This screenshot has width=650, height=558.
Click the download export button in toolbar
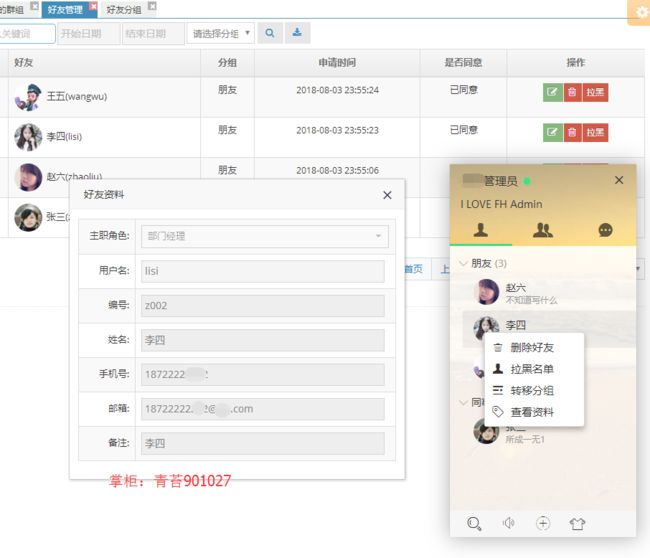tap(297, 33)
